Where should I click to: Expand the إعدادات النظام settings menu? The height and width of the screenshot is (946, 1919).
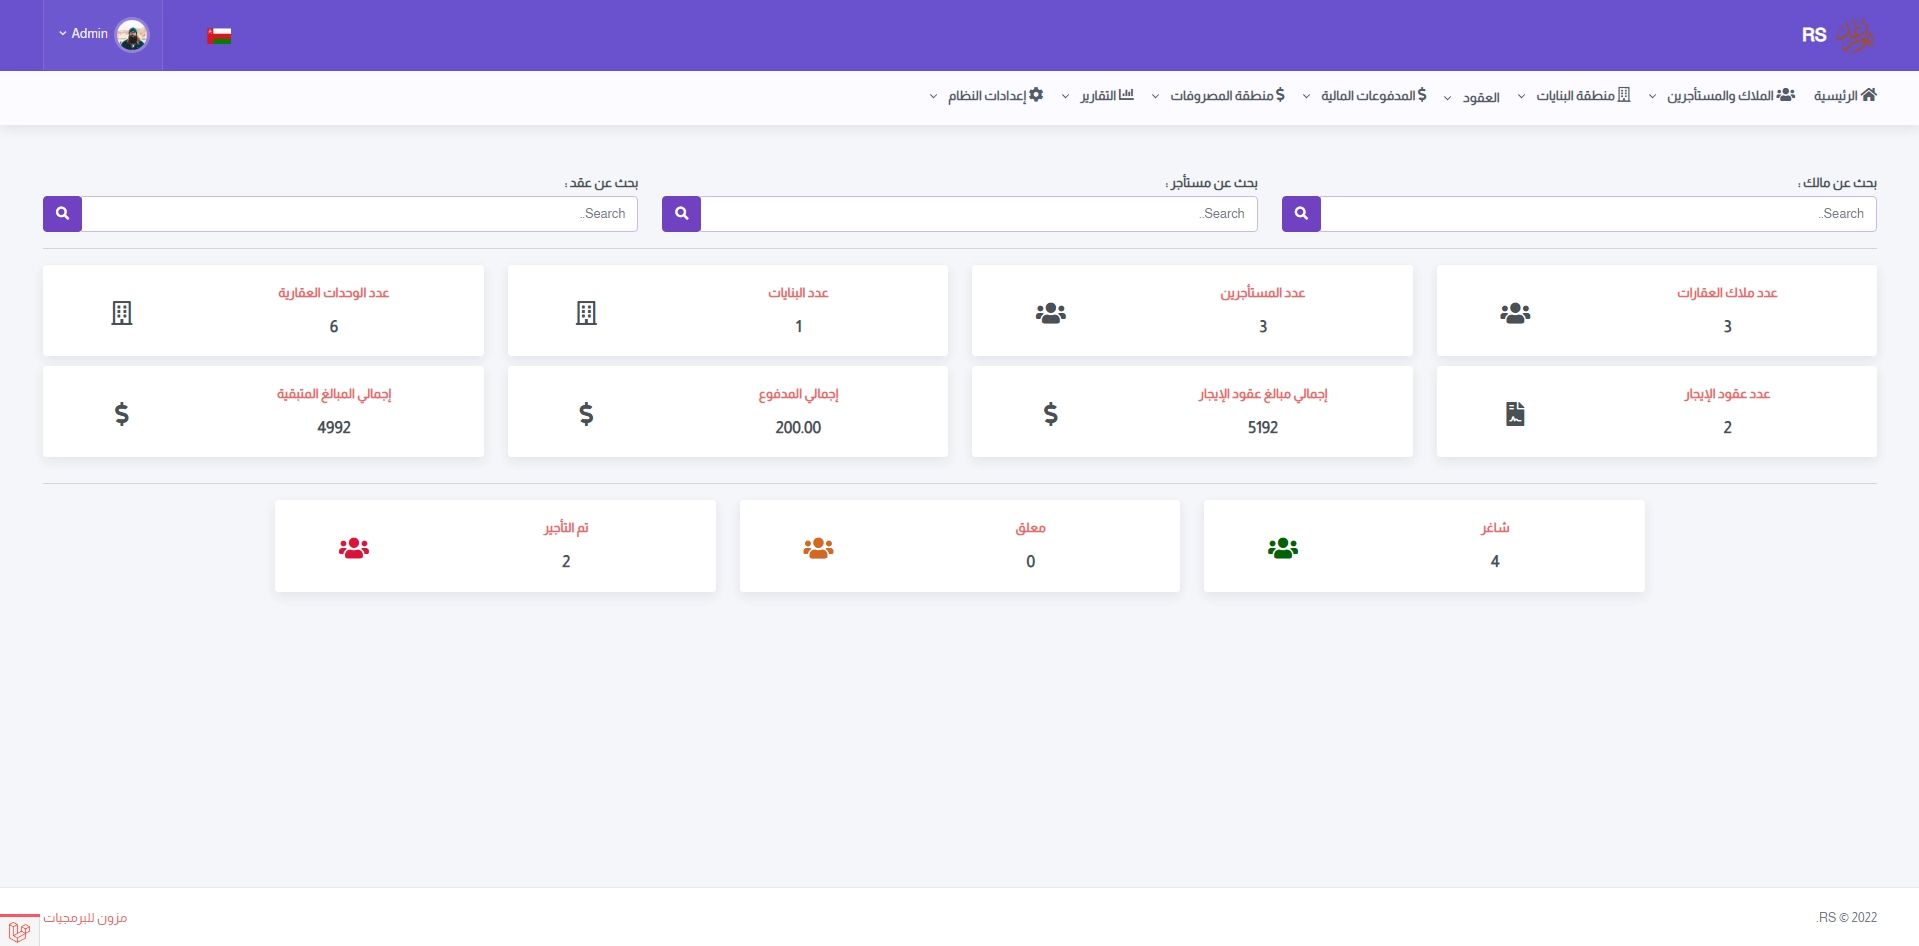tap(987, 96)
